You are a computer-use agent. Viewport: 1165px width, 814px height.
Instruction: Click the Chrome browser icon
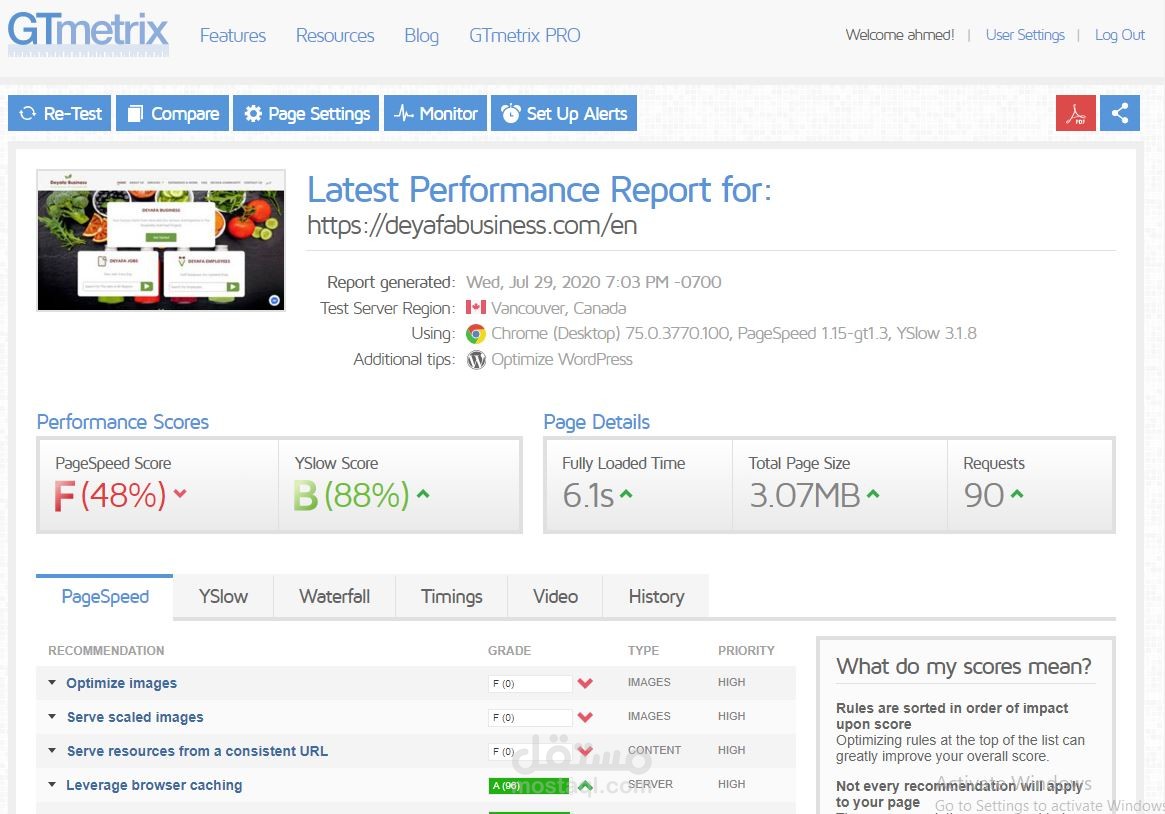click(x=476, y=334)
